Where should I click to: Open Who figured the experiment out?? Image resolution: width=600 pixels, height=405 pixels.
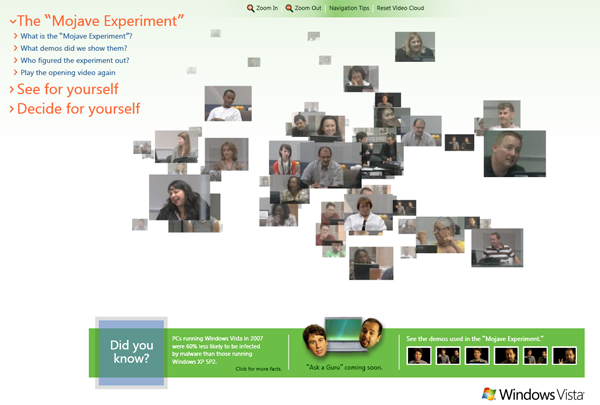click(75, 60)
